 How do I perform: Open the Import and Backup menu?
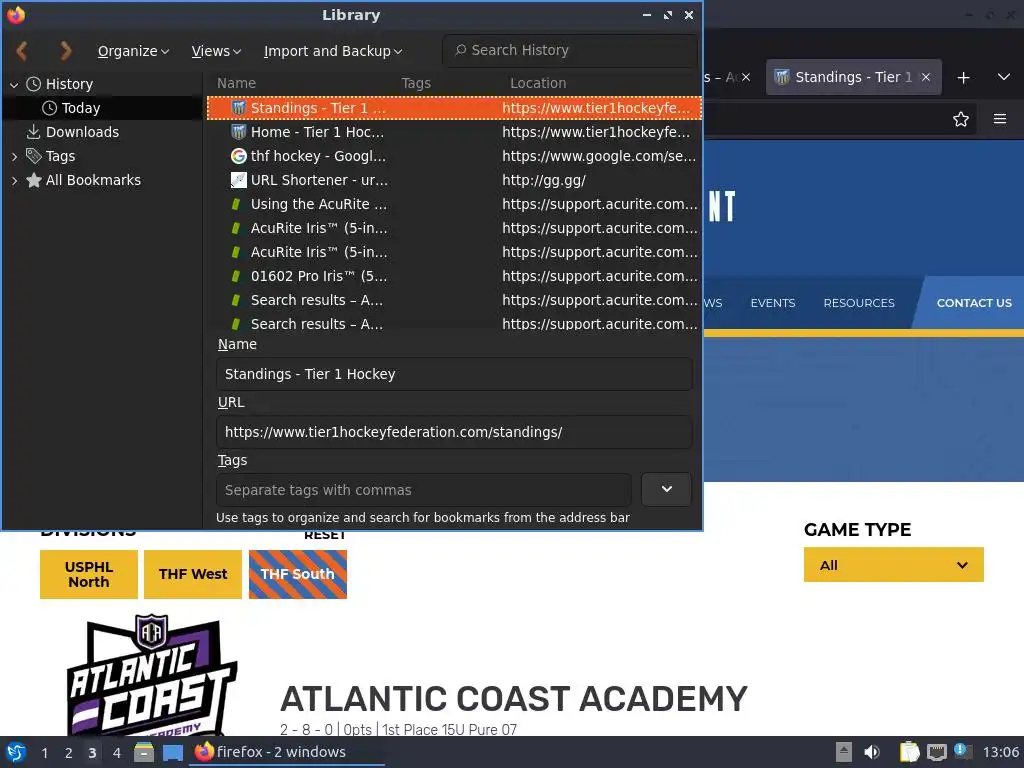333,51
